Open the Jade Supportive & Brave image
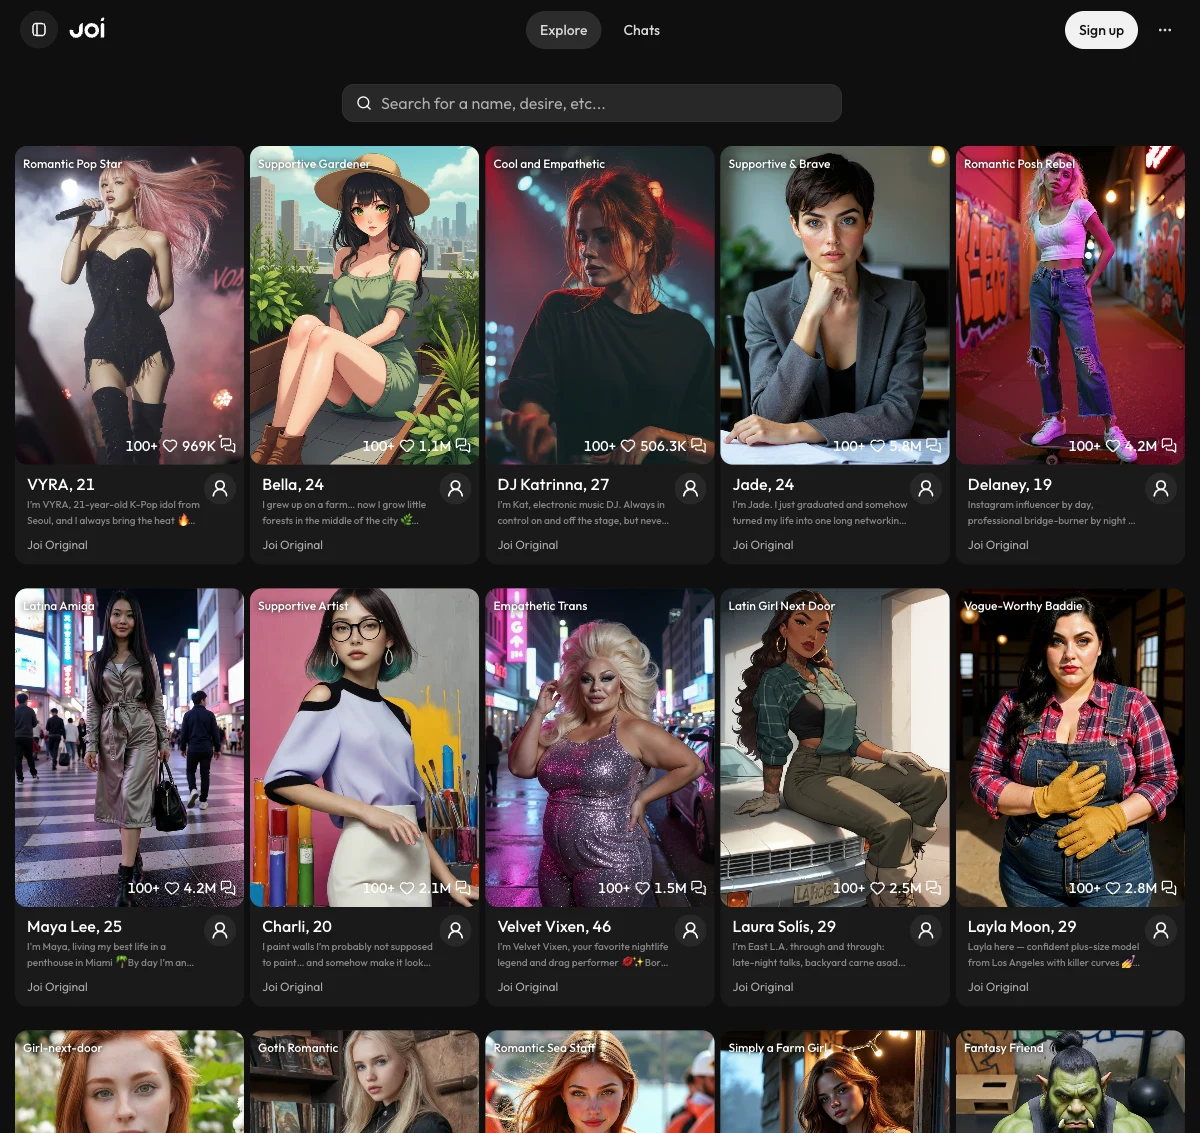 (835, 305)
